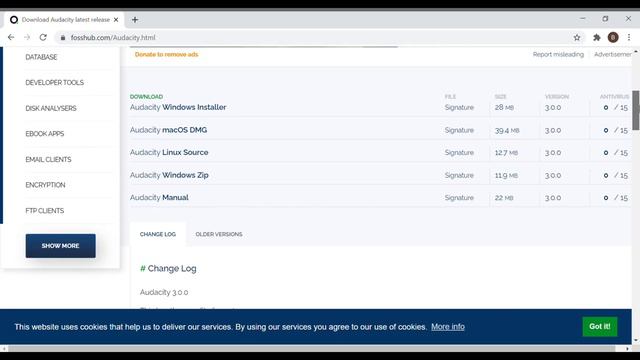Close the Download Audacity tab
The width and height of the screenshot is (640, 360).
click(x=116, y=20)
